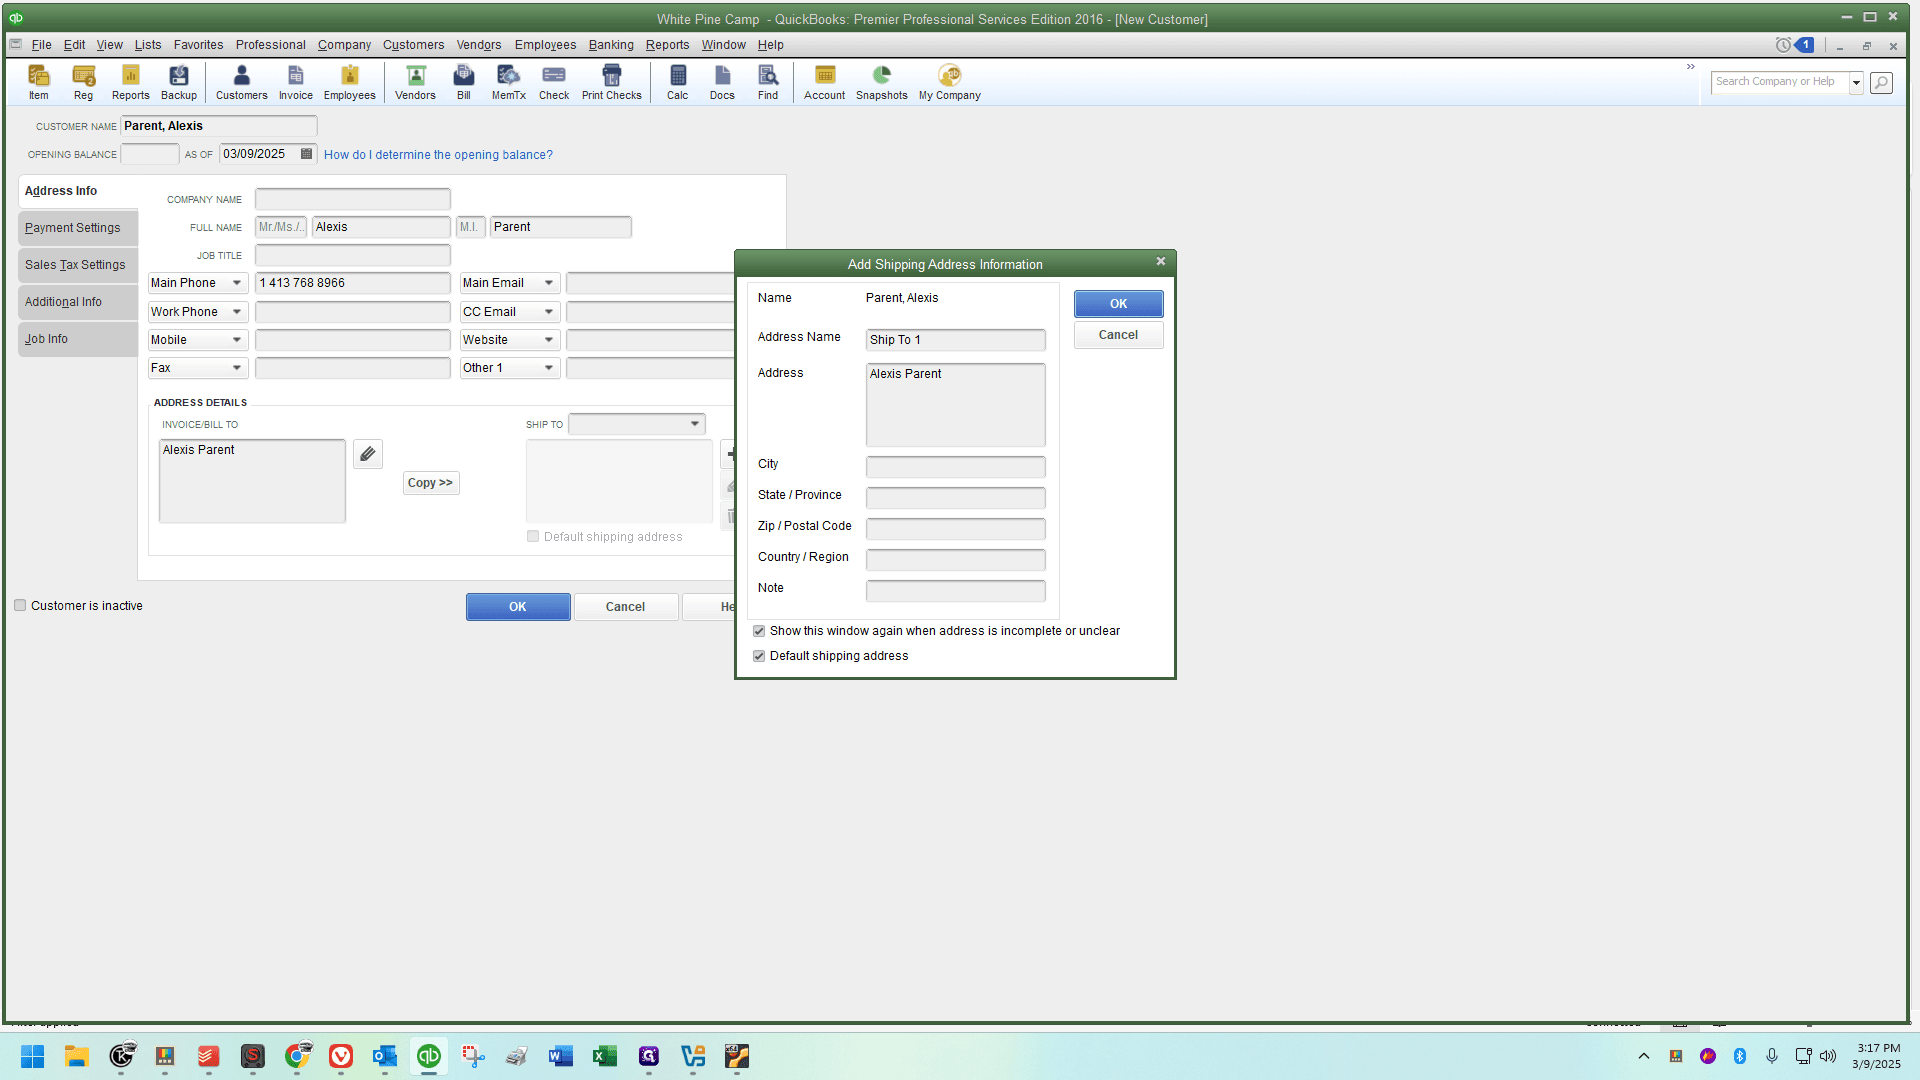Click the Country / Region field

[955, 560]
